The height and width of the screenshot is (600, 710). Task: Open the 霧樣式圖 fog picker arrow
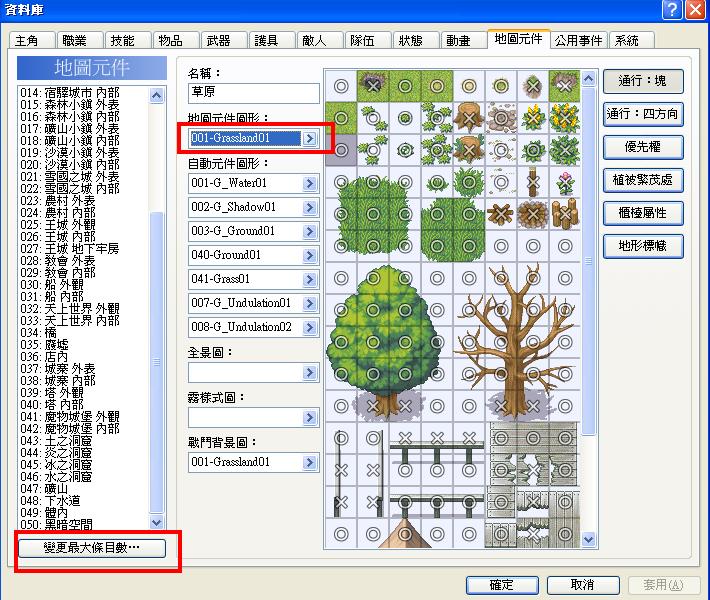[310, 417]
